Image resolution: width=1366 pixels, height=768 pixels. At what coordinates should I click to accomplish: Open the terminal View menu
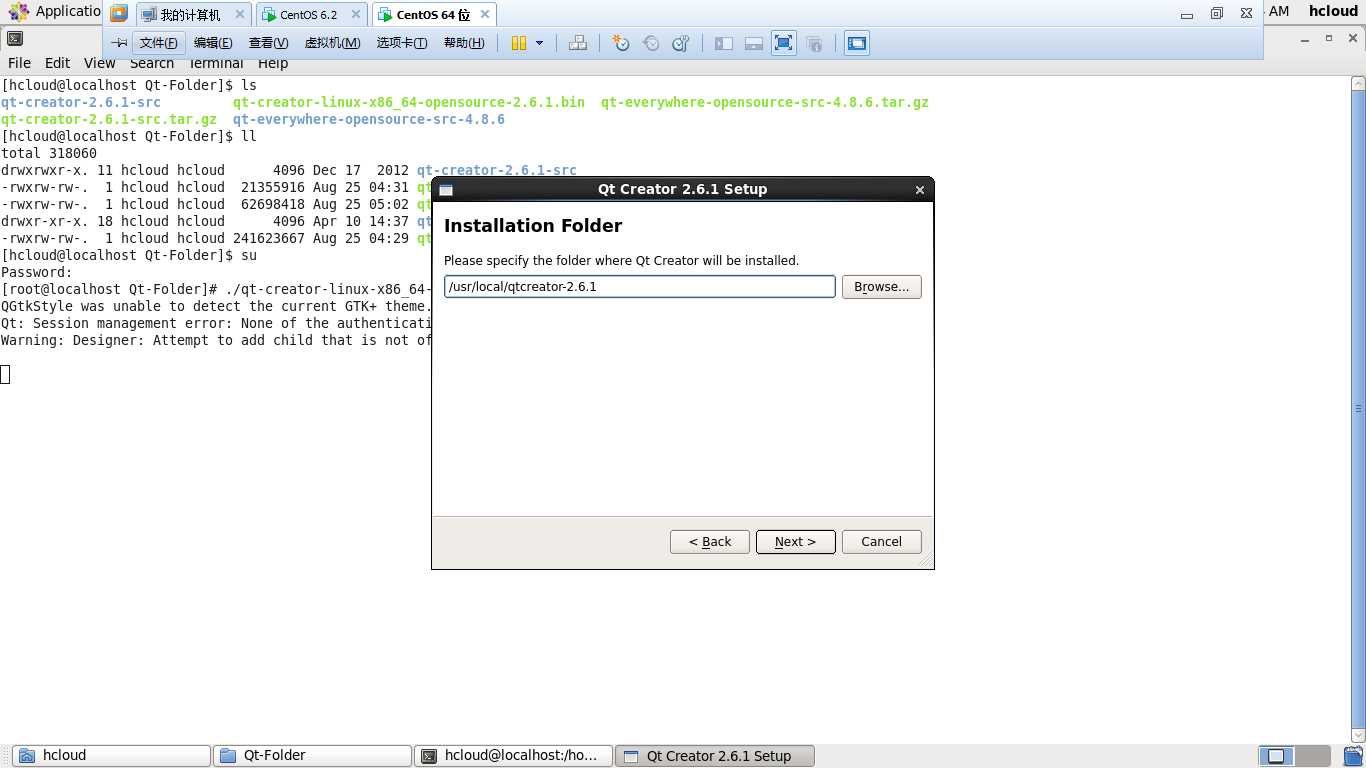tap(99, 63)
